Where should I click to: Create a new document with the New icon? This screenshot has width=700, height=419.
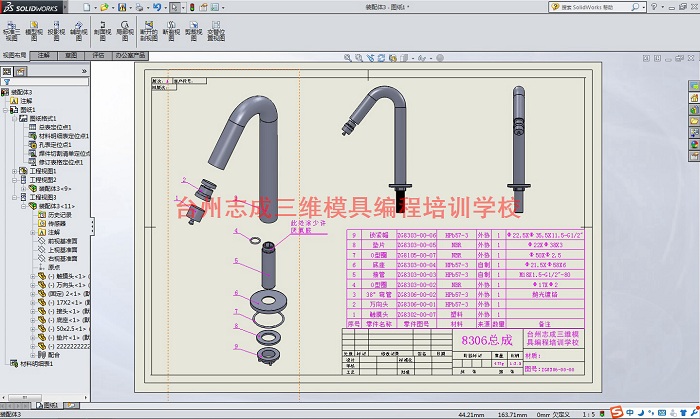[x=87, y=7]
